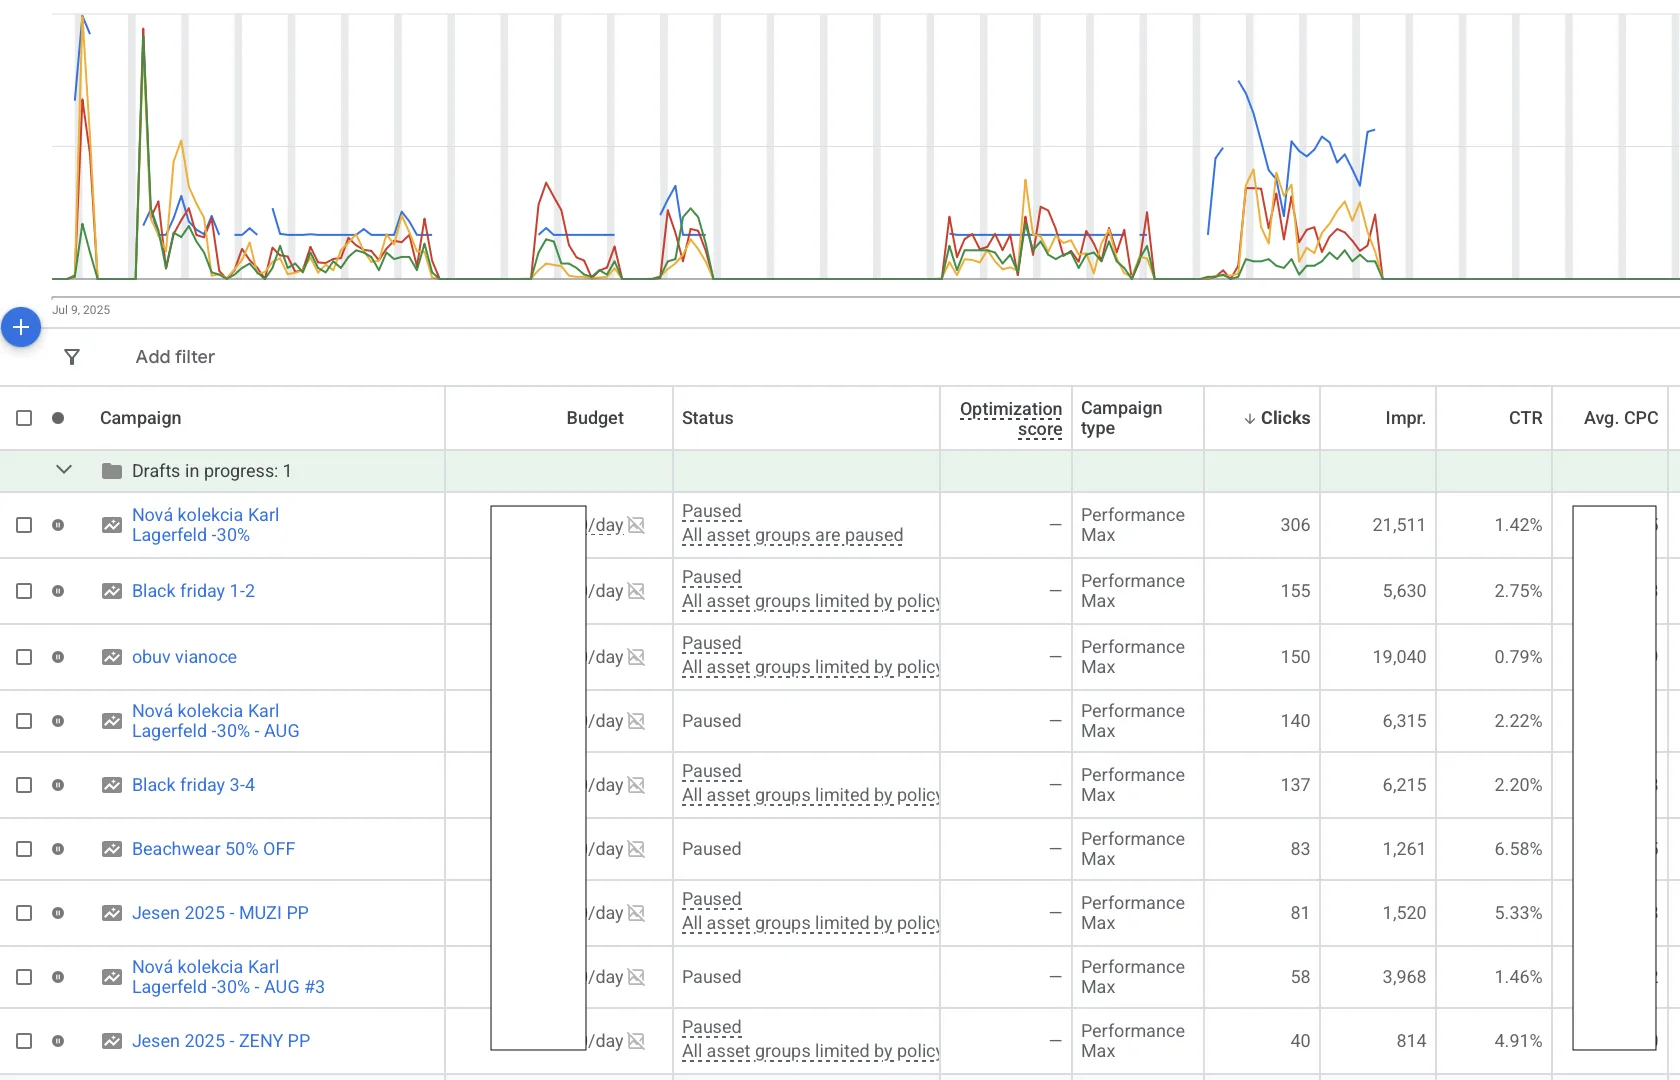This screenshot has width=1680, height=1080.
Task: Select the Beachwear 50% OFF checkbox
Action: click(x=24, y=849)
